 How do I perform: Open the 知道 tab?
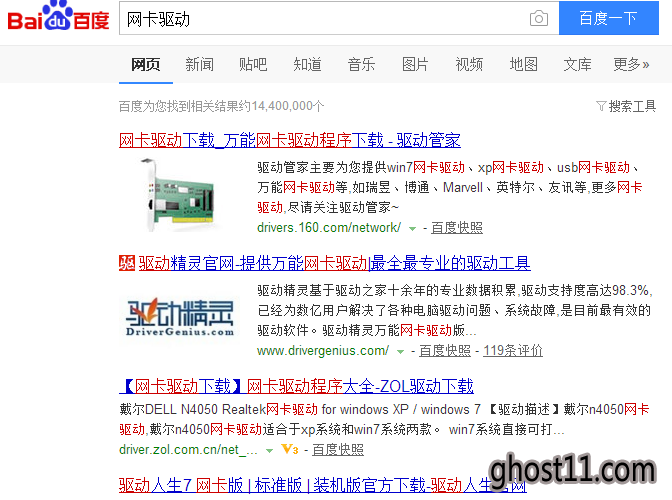point(307,64)
